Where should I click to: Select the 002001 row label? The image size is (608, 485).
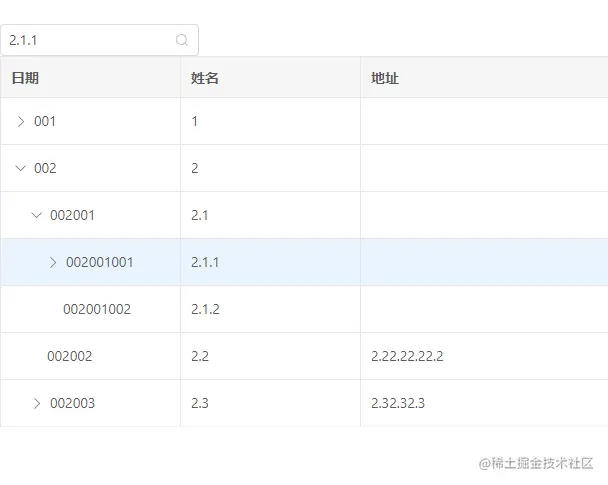point(72,215)
